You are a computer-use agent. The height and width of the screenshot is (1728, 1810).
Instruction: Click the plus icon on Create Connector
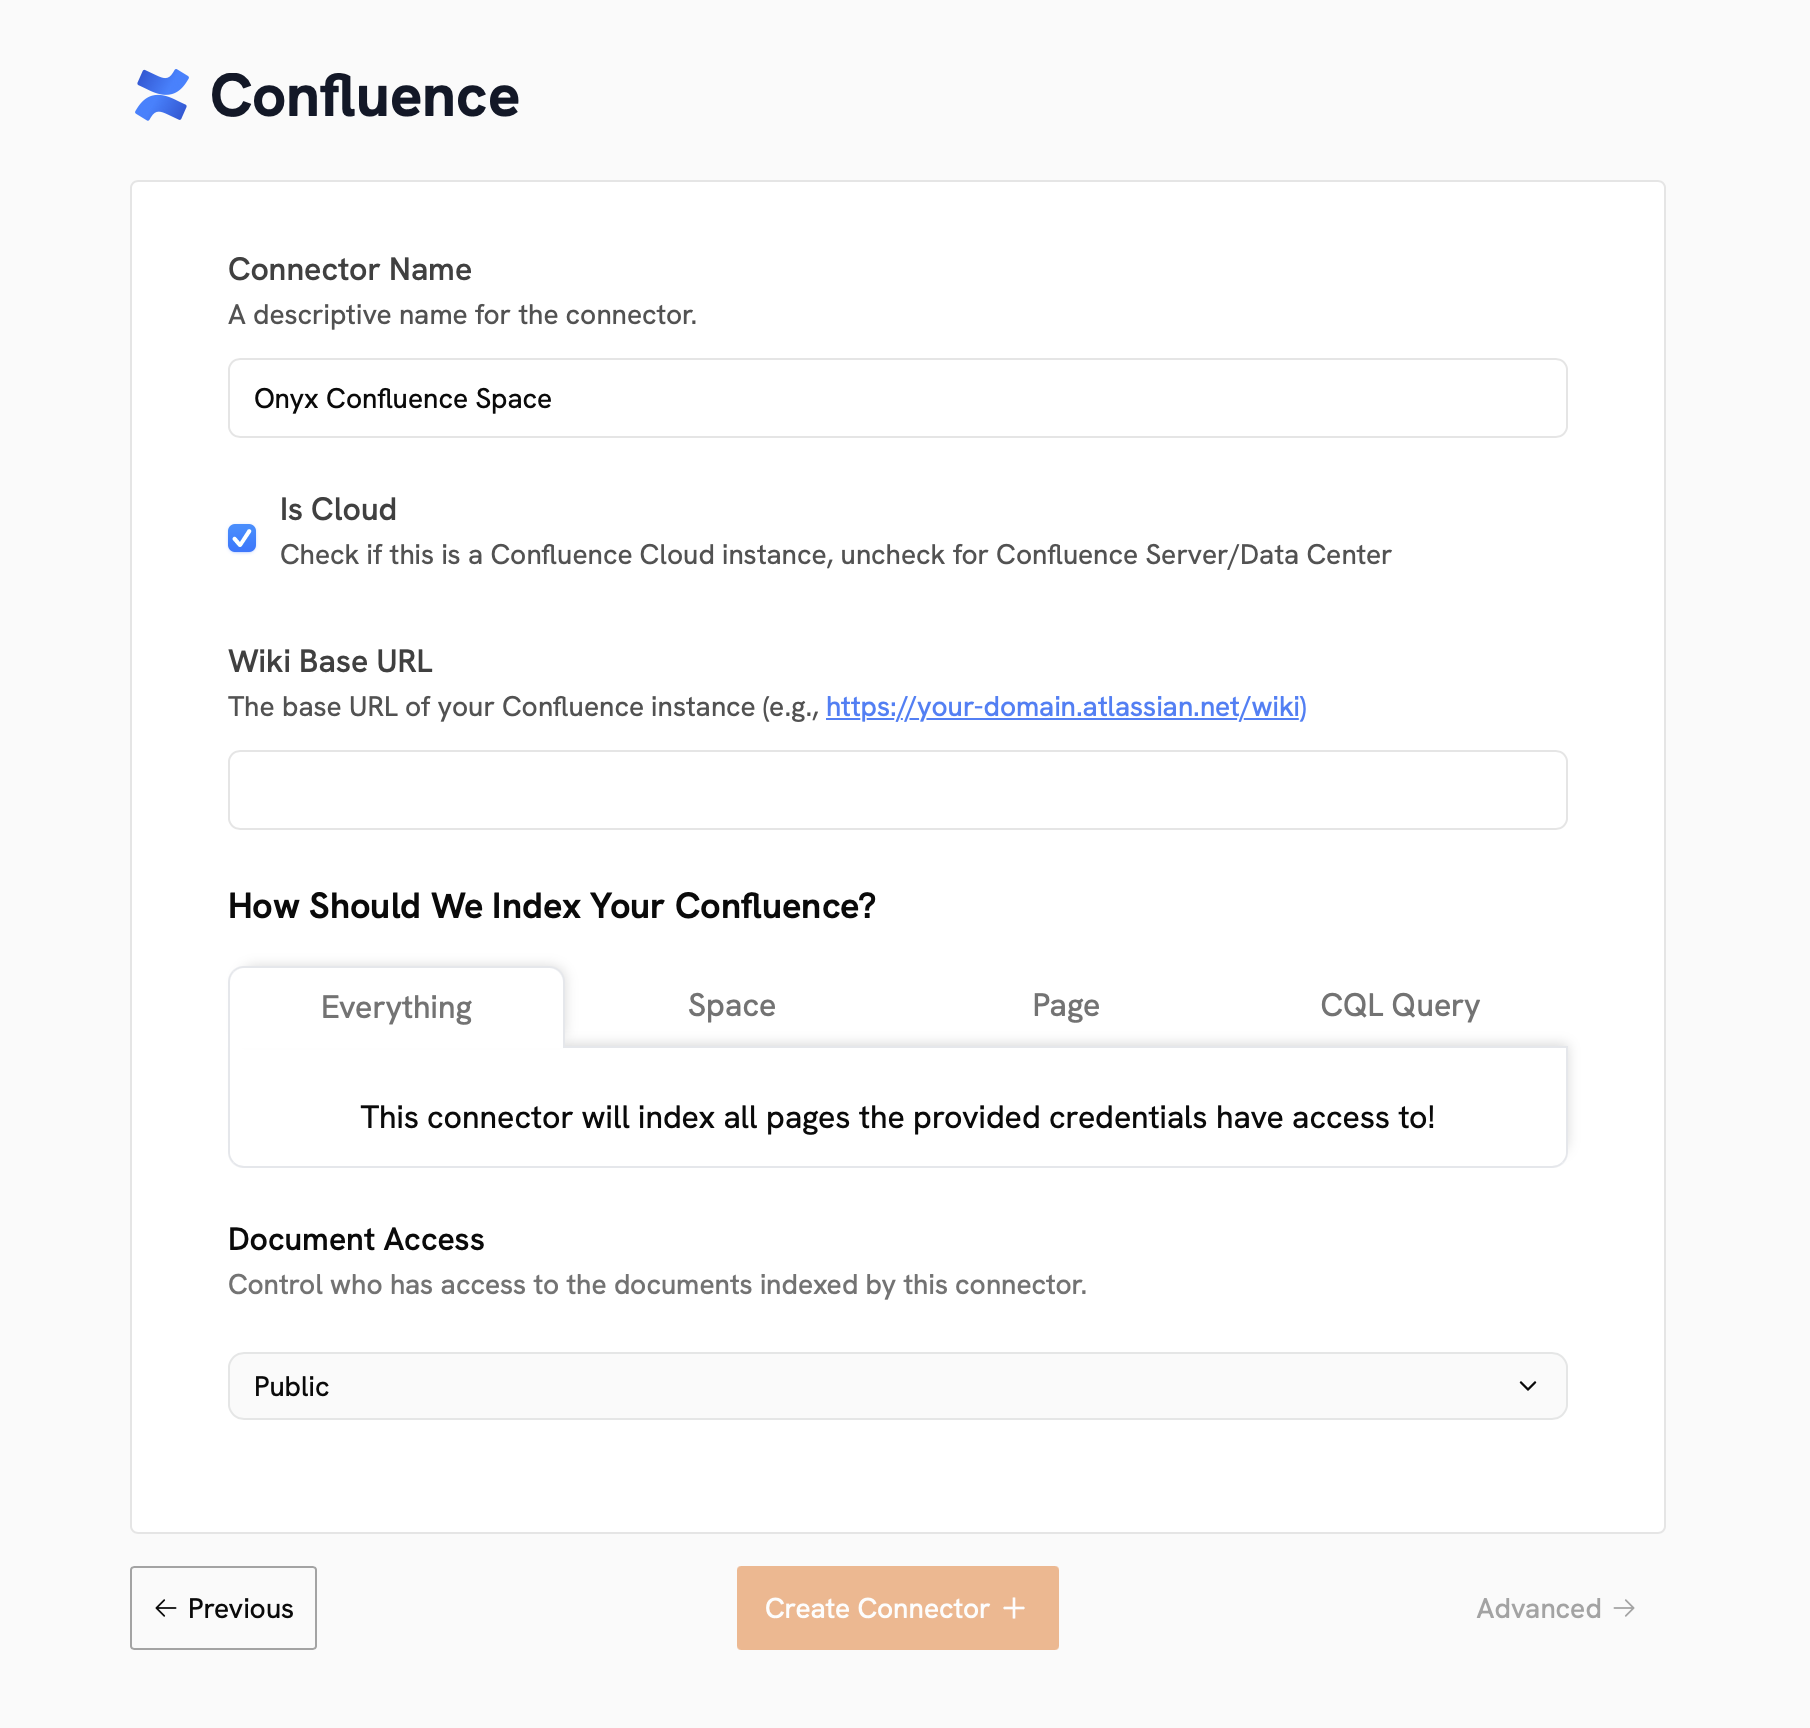point(1015,1608)
